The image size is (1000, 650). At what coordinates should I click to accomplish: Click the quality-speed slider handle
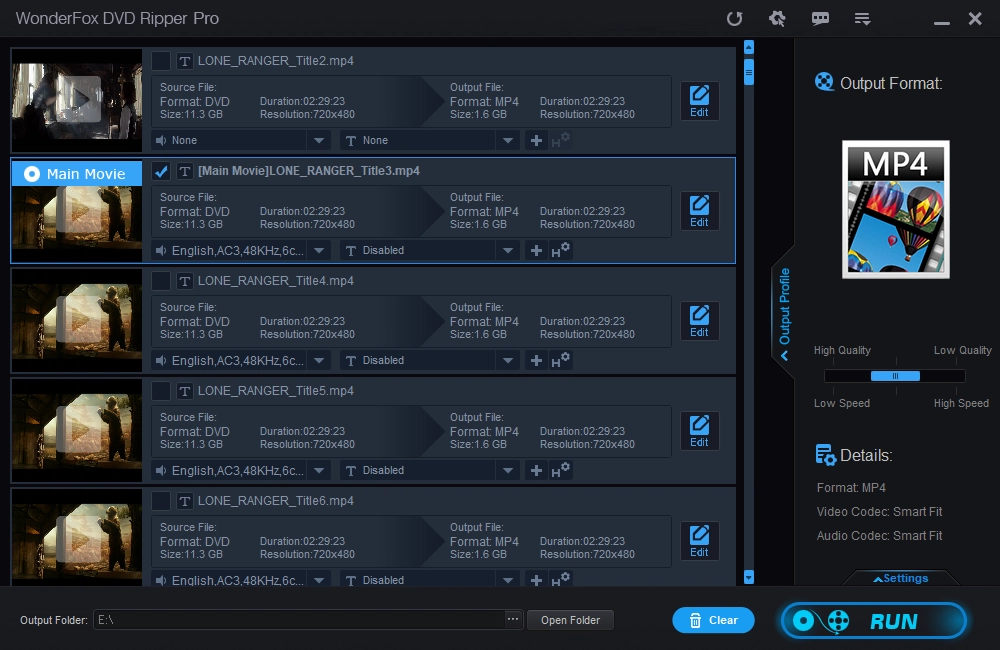895,376
